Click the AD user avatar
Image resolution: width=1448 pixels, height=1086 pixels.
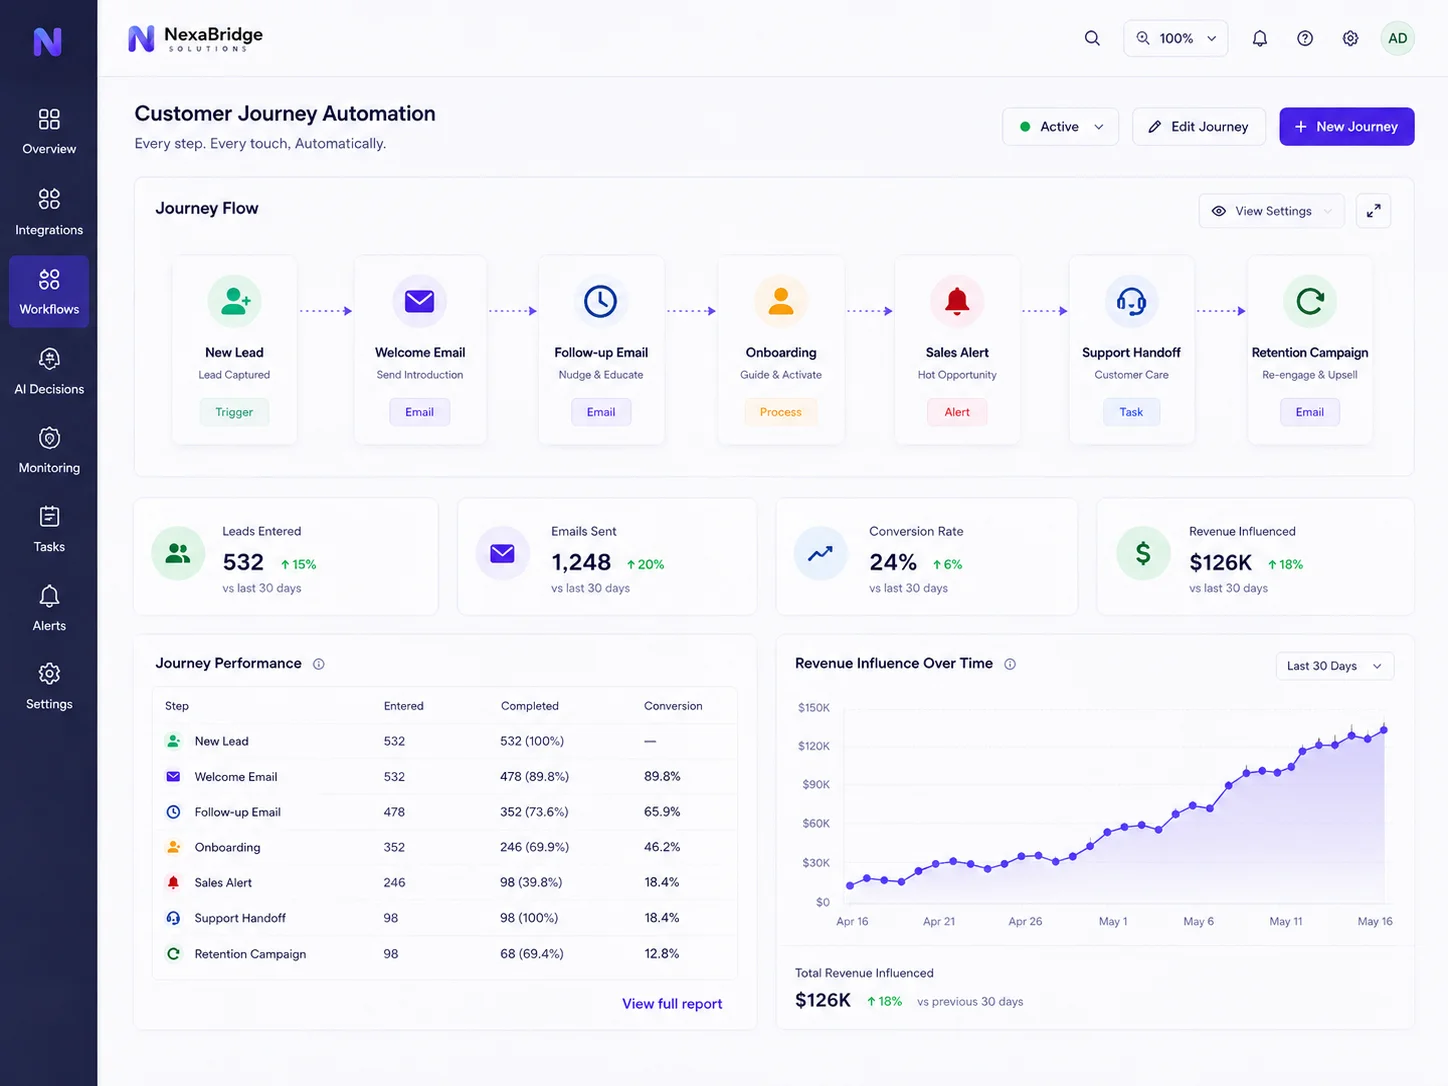(1397, 38)
